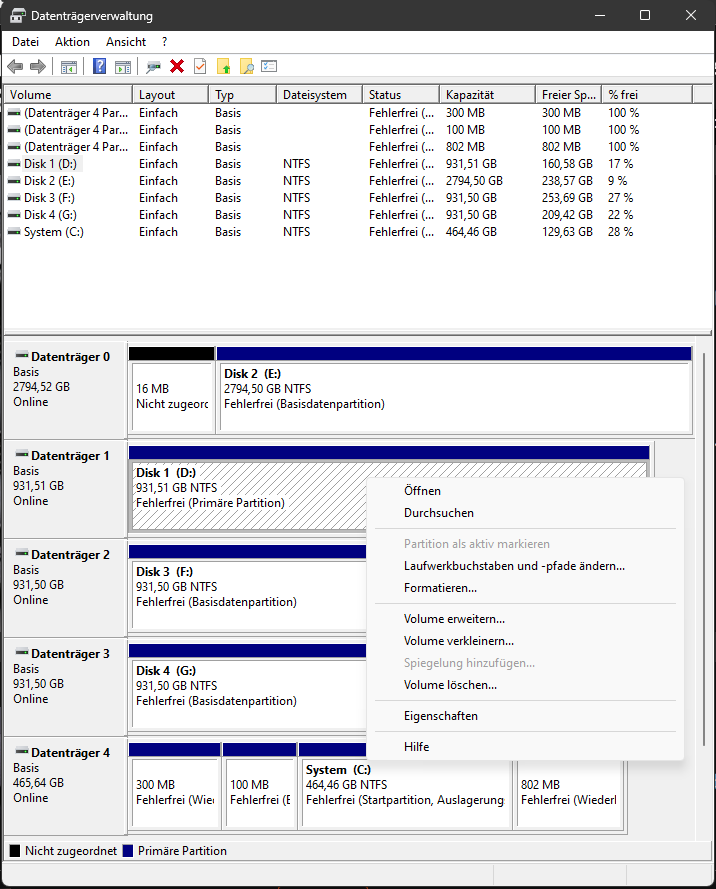
Task: Click the 2794,50 GB capacity cell
Action: tap(474, 181)
